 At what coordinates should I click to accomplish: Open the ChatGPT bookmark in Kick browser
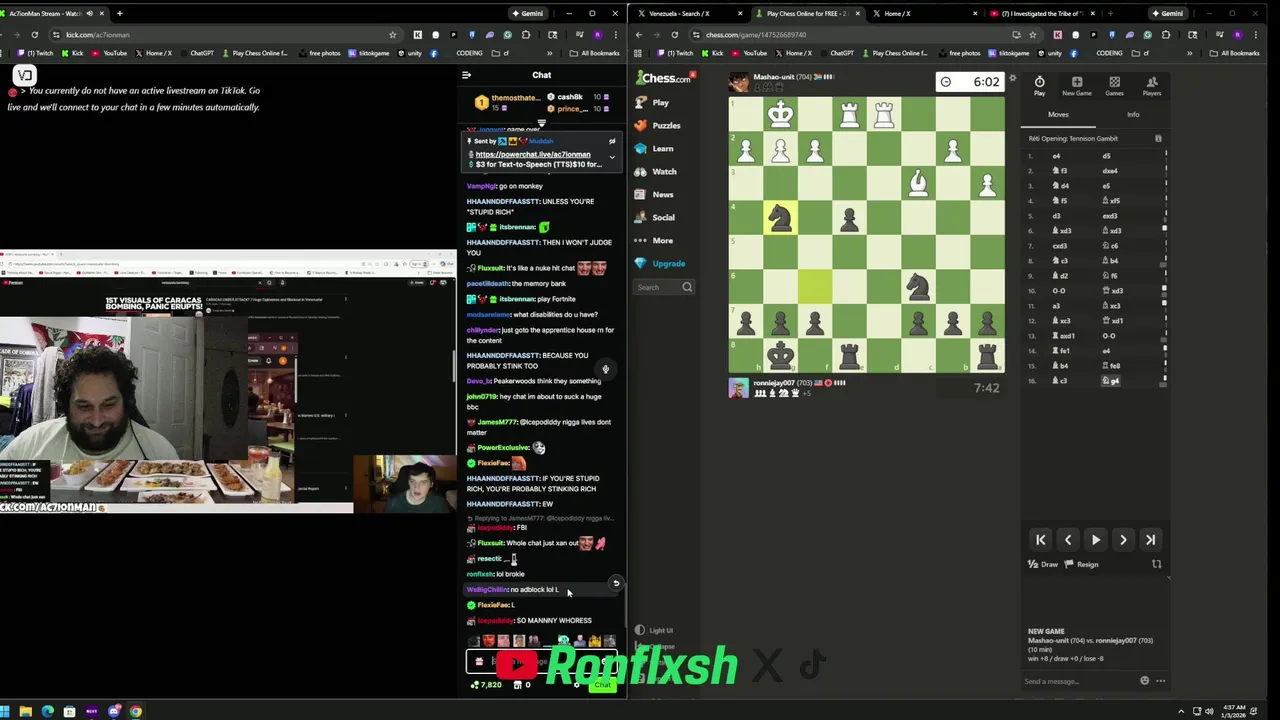[x=196, y=53]
